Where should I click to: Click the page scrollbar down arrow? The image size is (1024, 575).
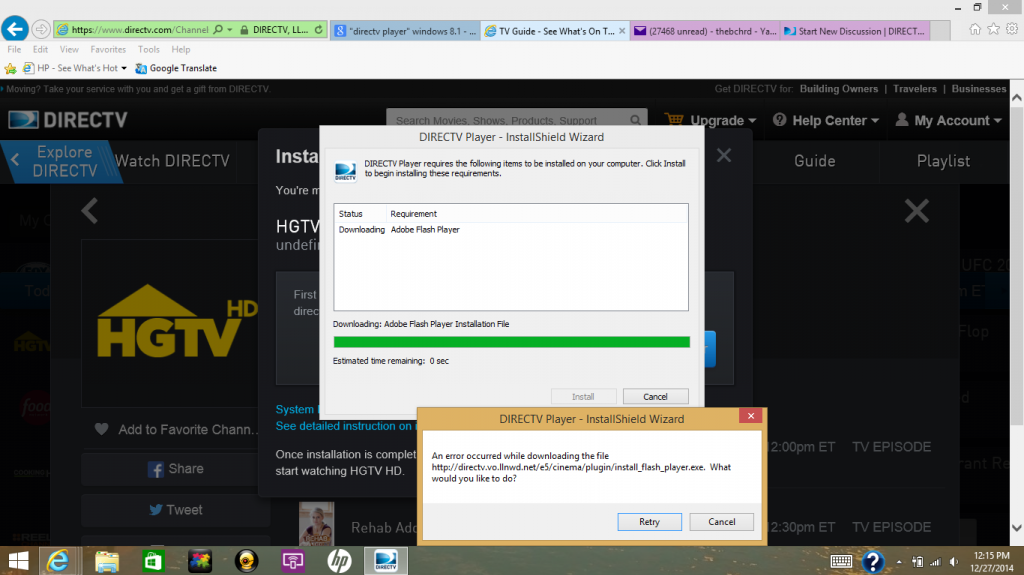(x=1016, y=528)
